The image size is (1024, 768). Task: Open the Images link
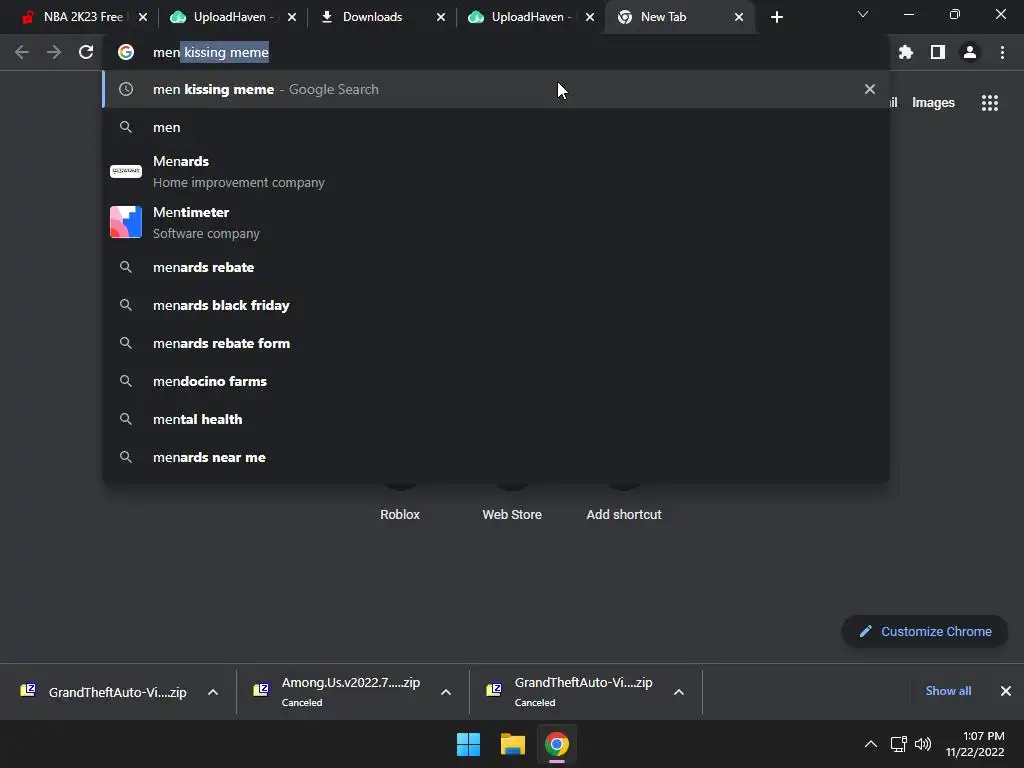pos(933,103)
